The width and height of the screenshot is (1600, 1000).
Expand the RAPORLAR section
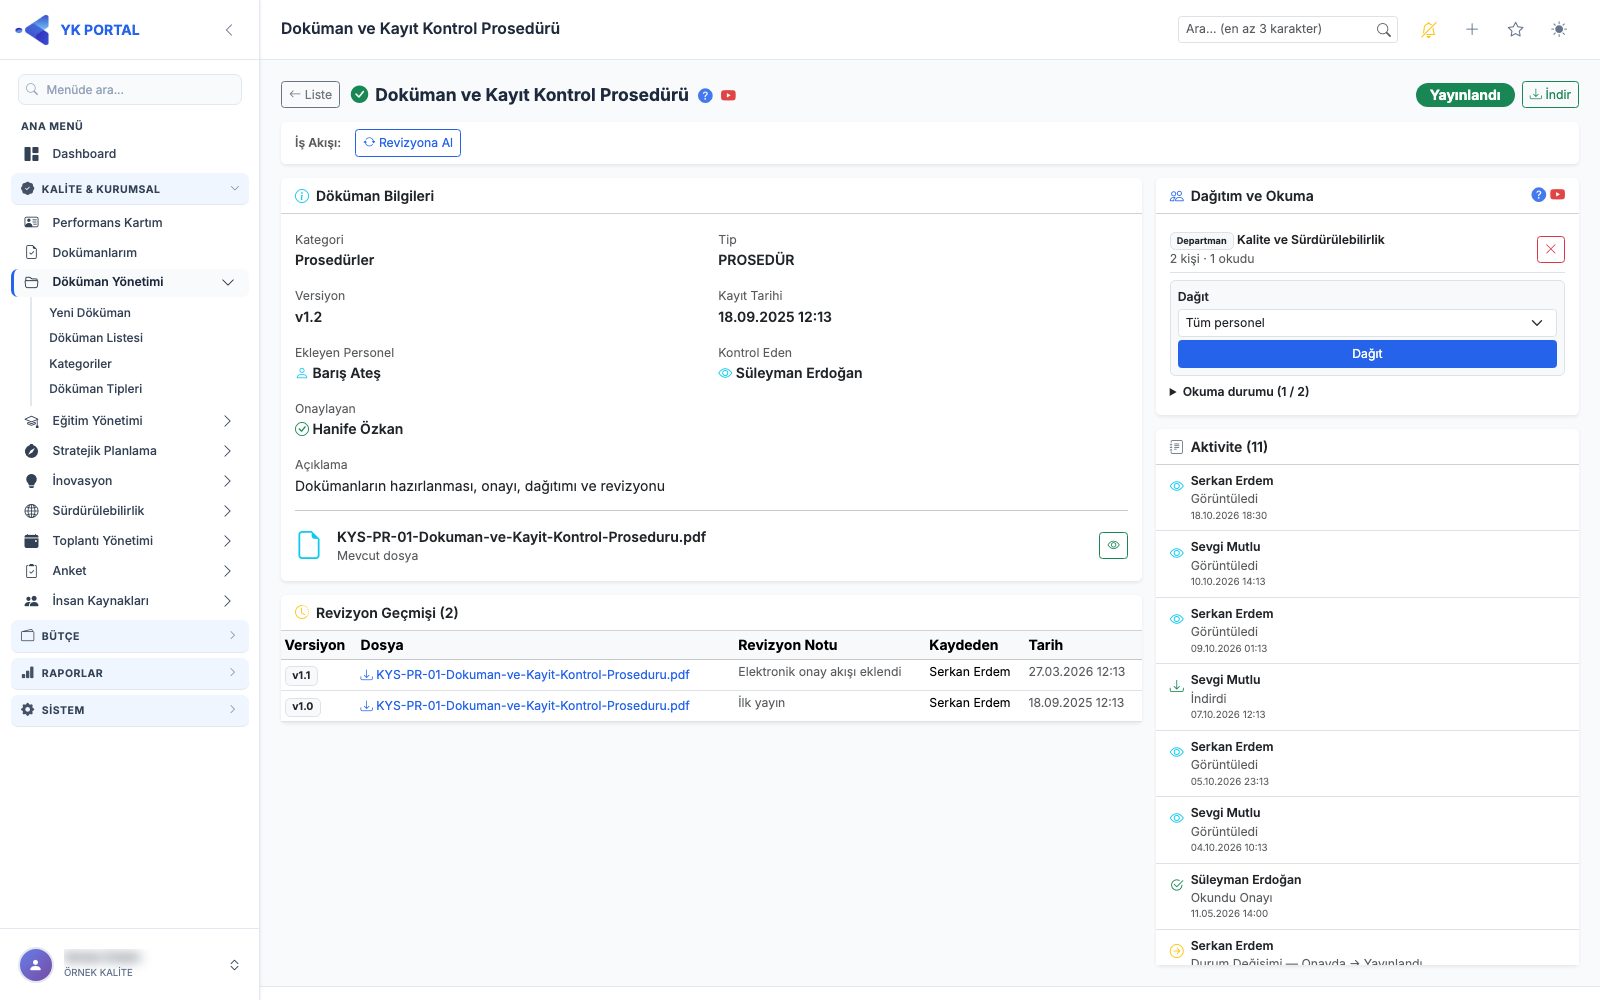tap(130, 673)
